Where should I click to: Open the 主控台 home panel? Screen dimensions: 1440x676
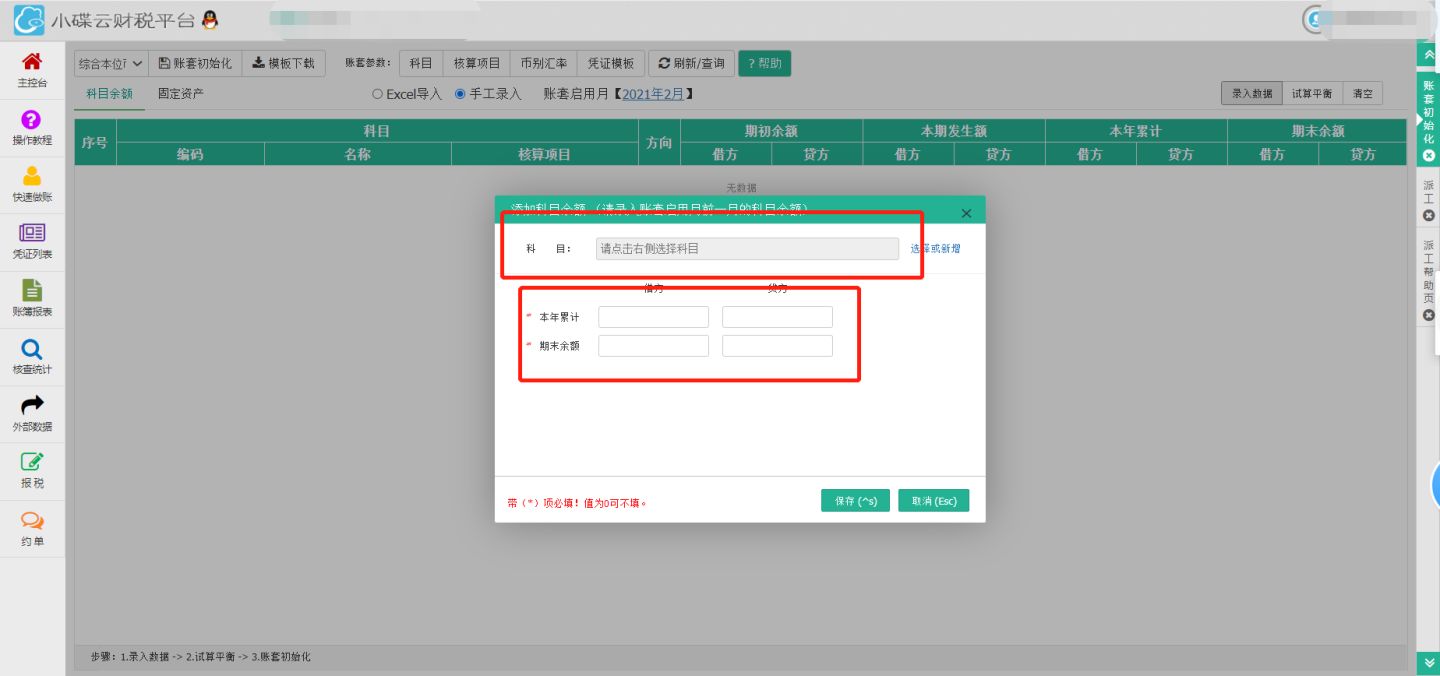coord(30,70)
